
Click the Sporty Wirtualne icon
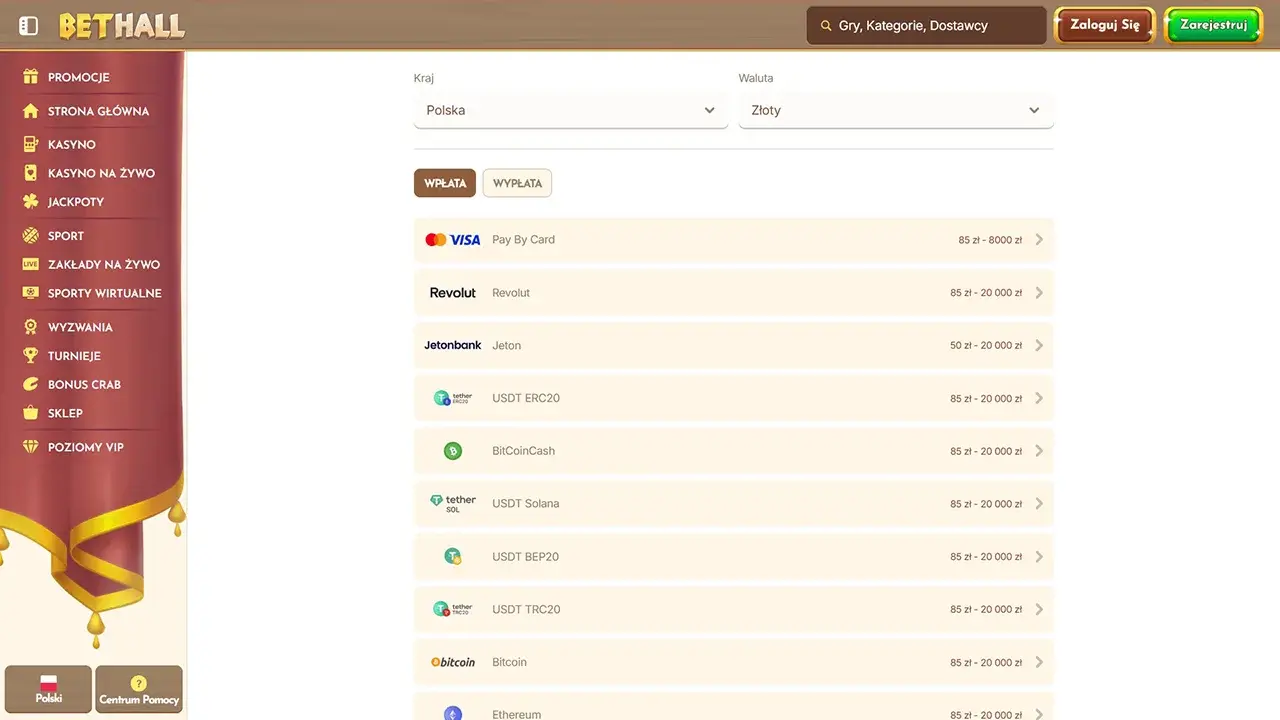point(30,293)
